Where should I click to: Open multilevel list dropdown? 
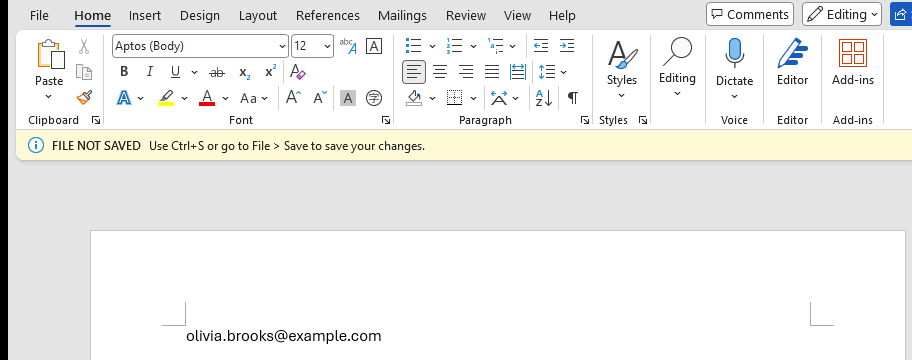(512, 46)
